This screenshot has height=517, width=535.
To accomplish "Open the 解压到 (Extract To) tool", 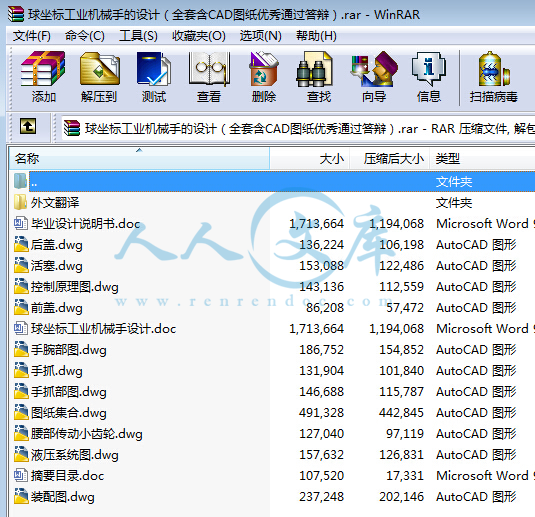I will pos(99,77).
